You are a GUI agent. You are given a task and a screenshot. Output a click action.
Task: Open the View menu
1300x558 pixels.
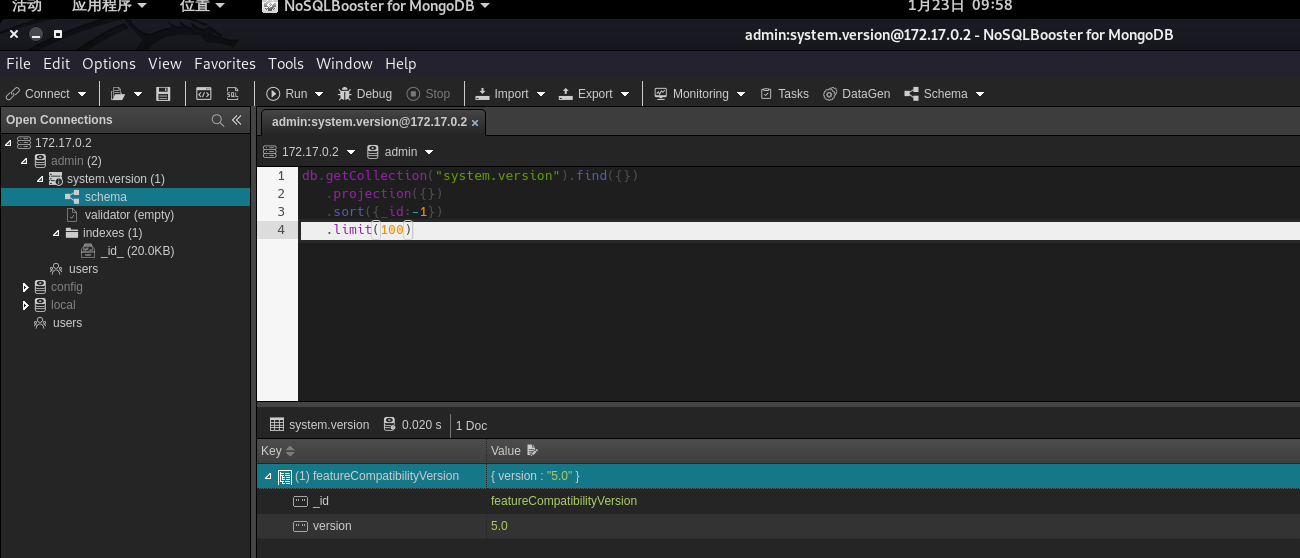[165, 63]
